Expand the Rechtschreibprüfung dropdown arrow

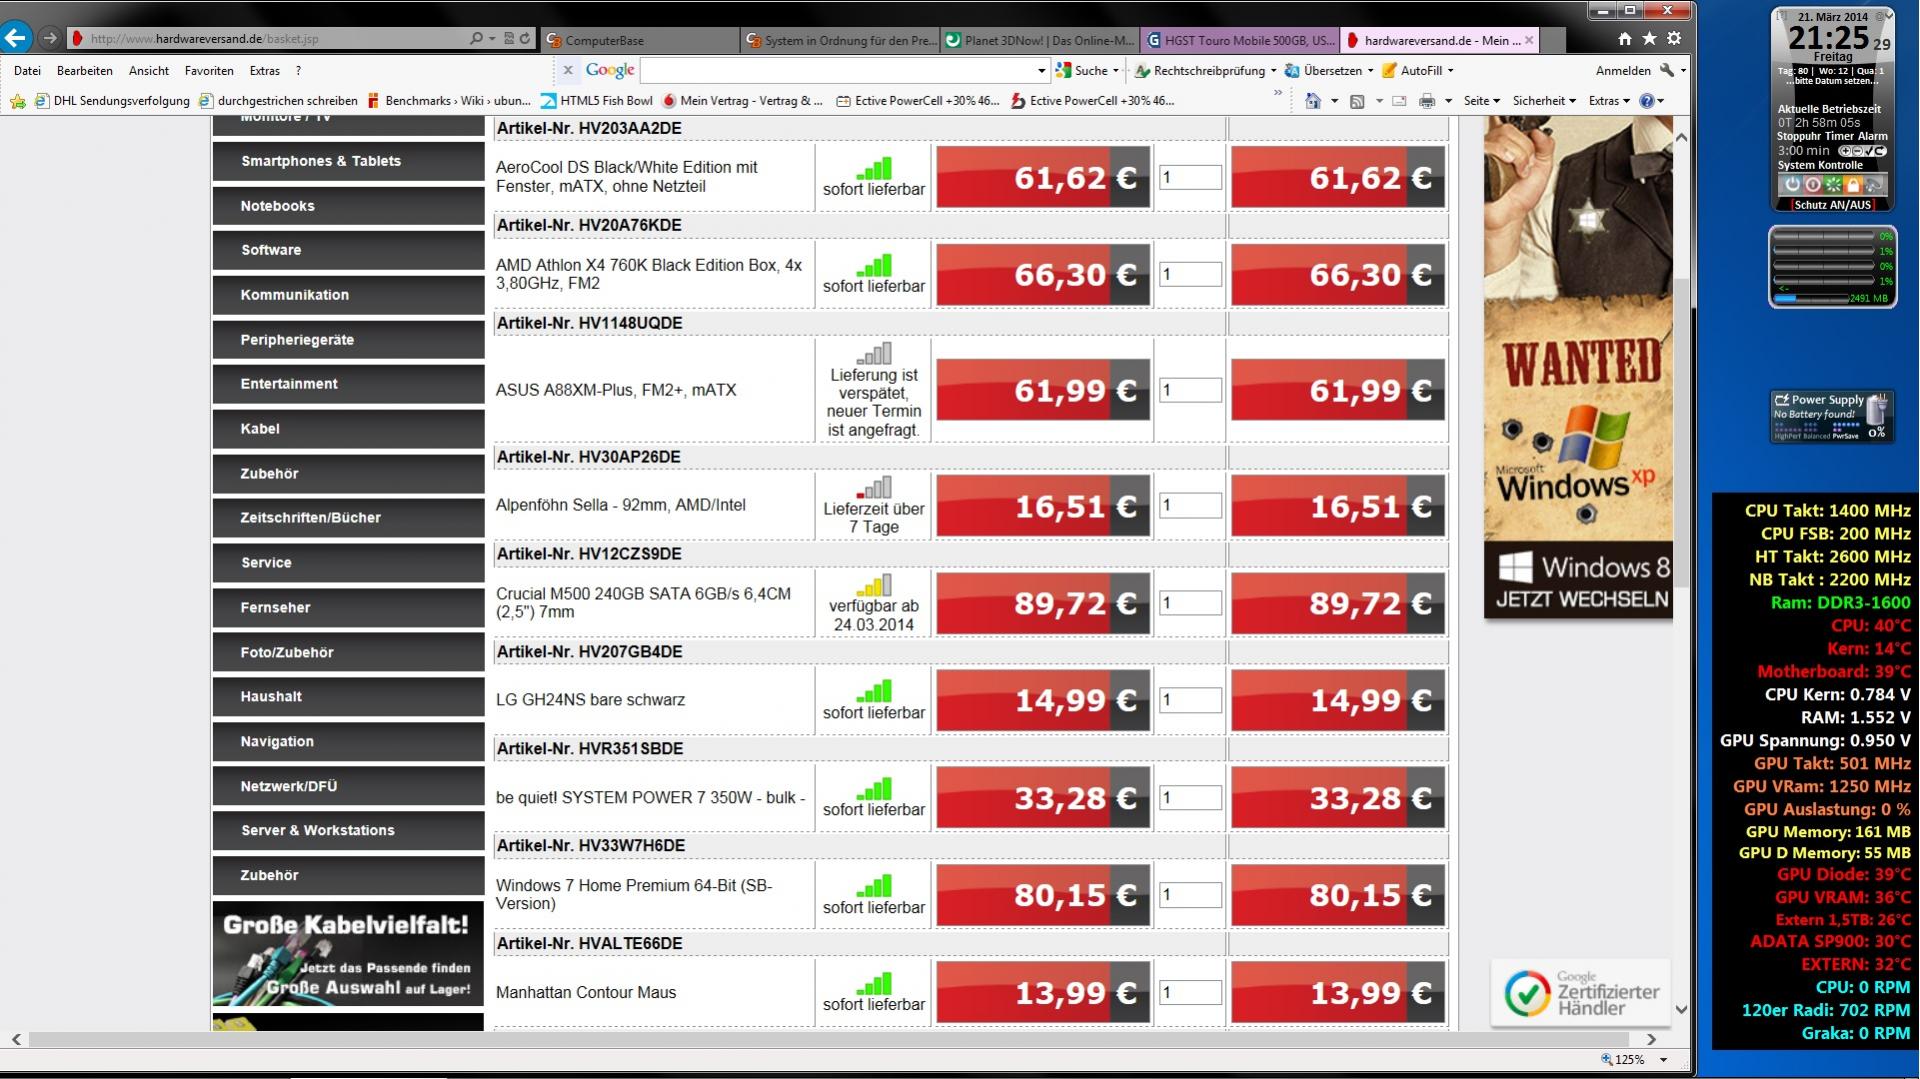[1273, 71]
